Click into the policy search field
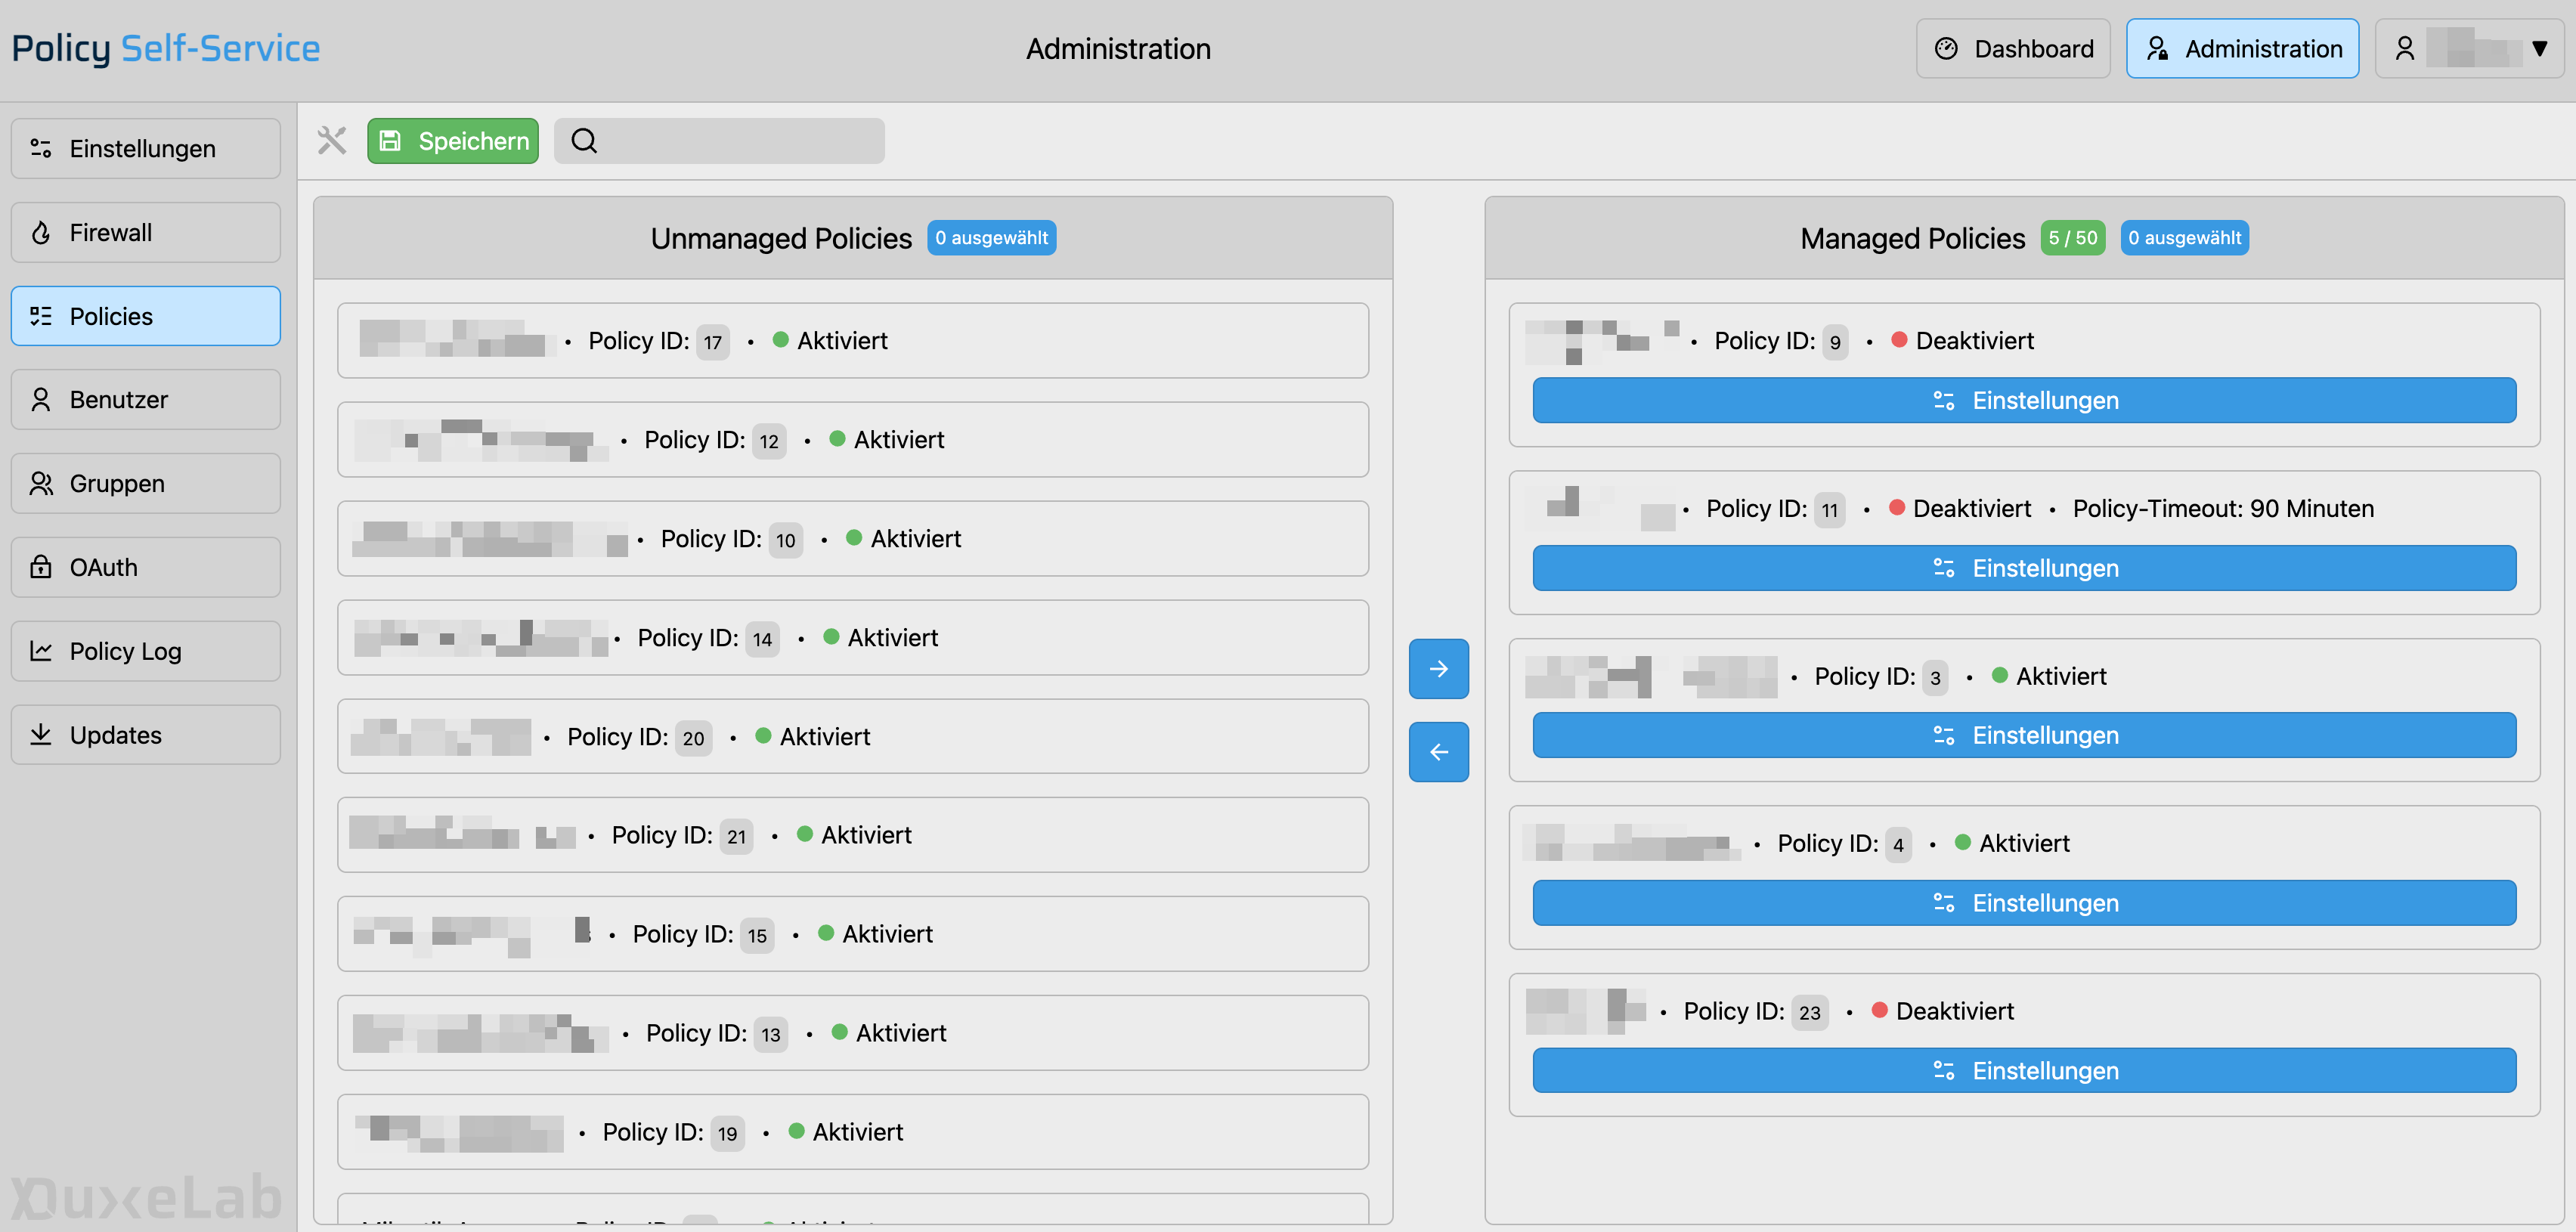Image resolution: width=2576 pixels, height=1232 pixels. (x=740, y=141)
